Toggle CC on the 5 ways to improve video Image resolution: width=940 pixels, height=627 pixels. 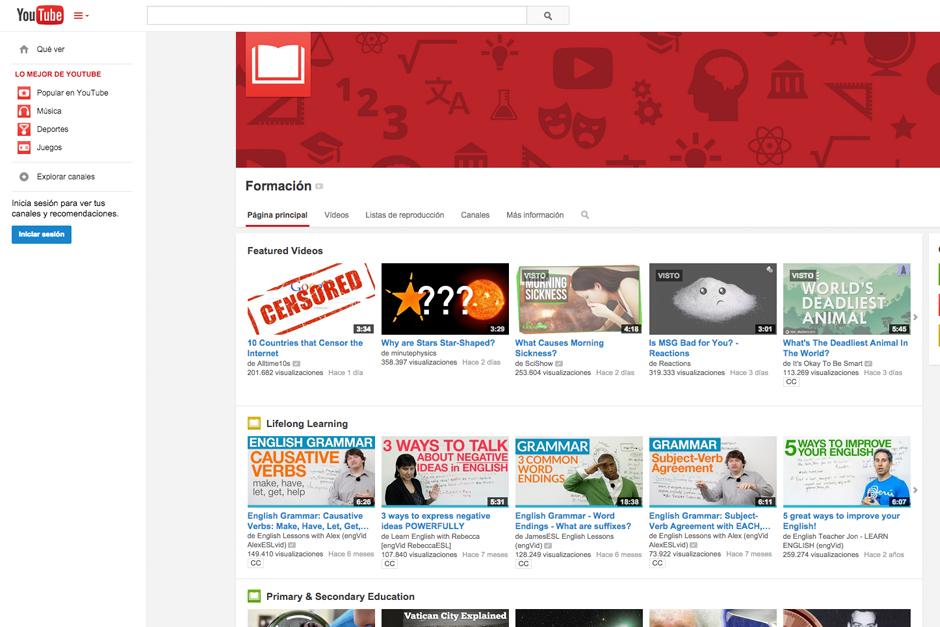click(x=790, y=563)
